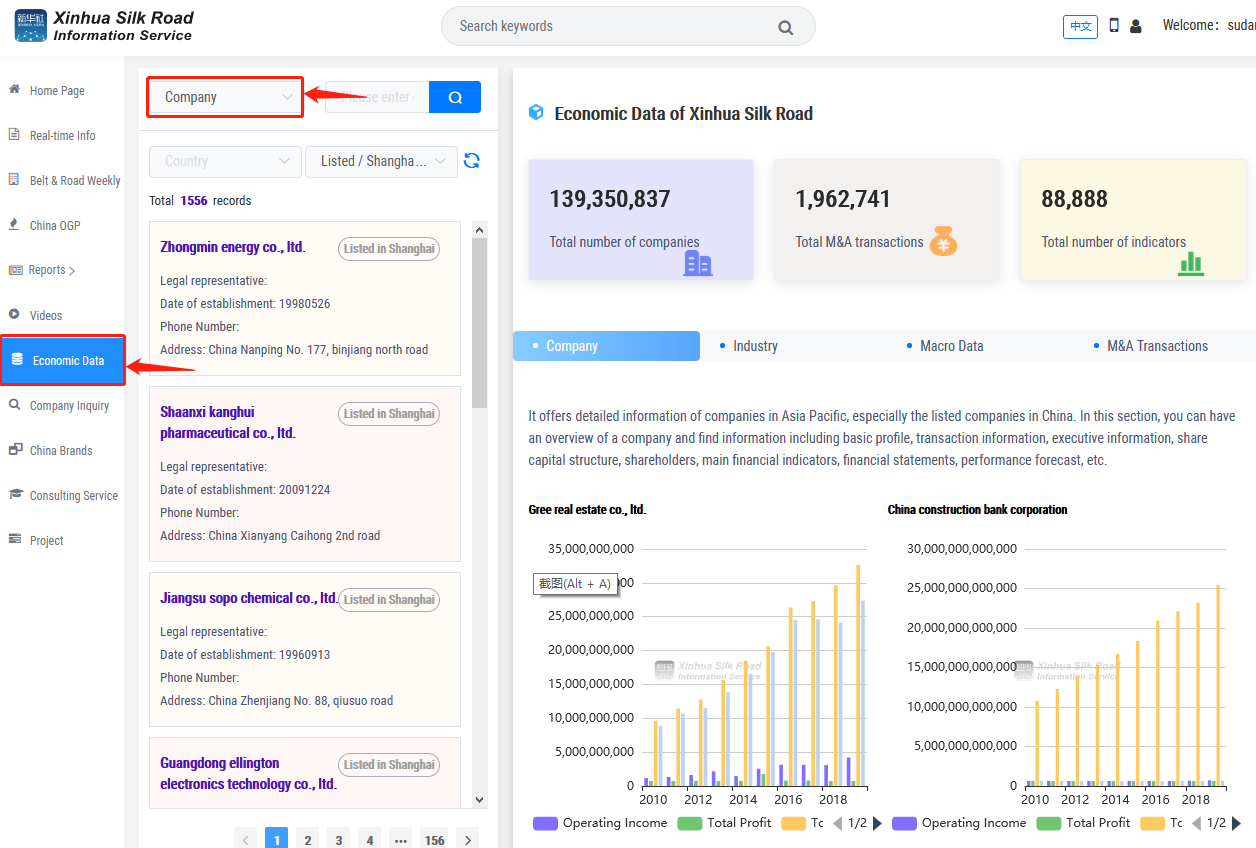1256x848 pixels.
Task: Click the Total M&A transactions card
Action: pos(886,220)
